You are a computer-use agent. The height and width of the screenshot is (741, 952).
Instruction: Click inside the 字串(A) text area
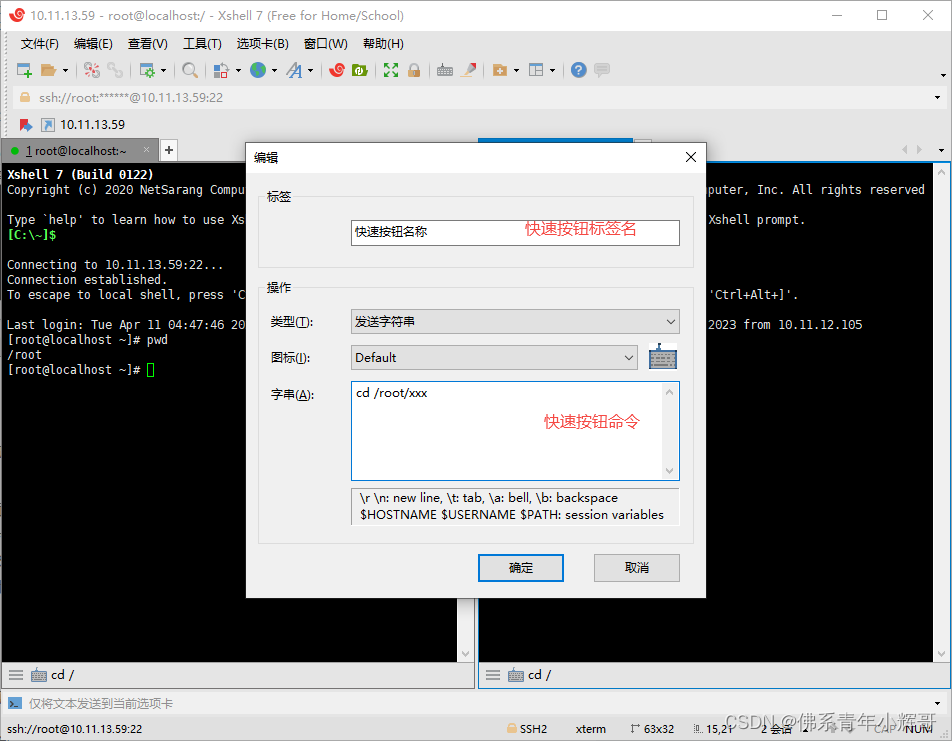(x=508, y=431)
